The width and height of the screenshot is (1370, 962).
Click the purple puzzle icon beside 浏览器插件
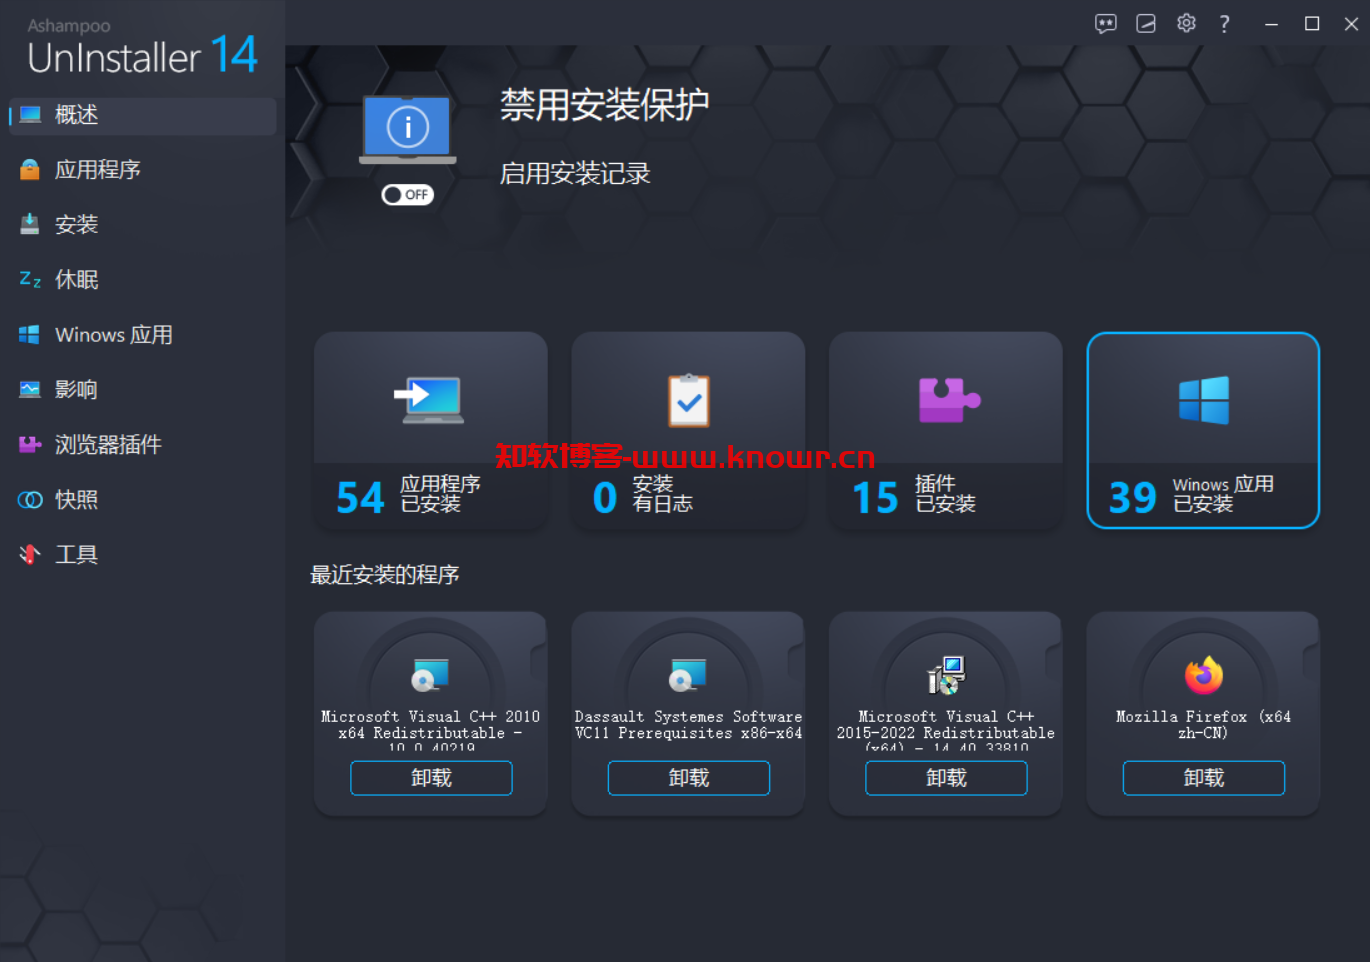[x=30, y=444]
